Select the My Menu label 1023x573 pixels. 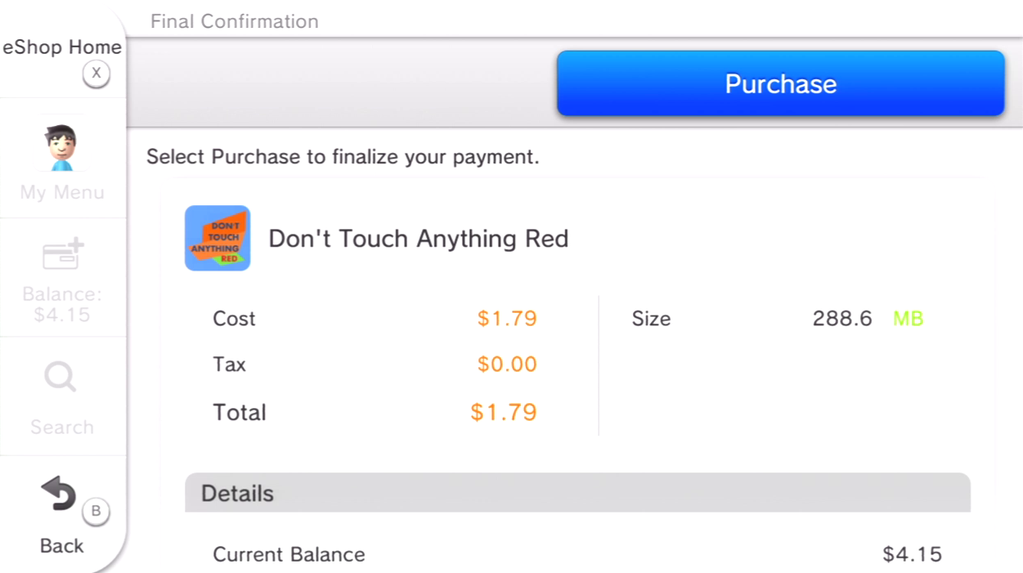(x=62, y=192)
